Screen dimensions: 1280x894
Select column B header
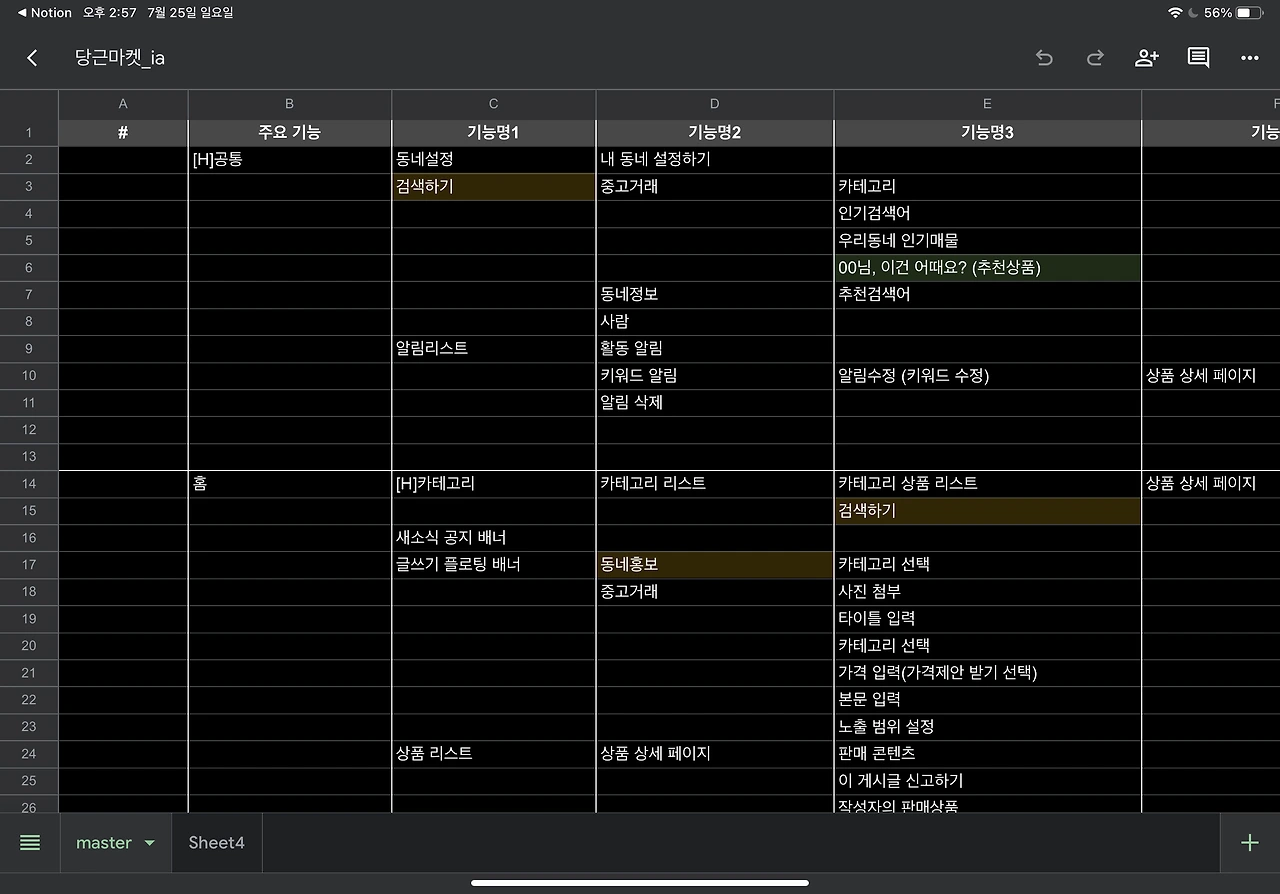point(290,104)
